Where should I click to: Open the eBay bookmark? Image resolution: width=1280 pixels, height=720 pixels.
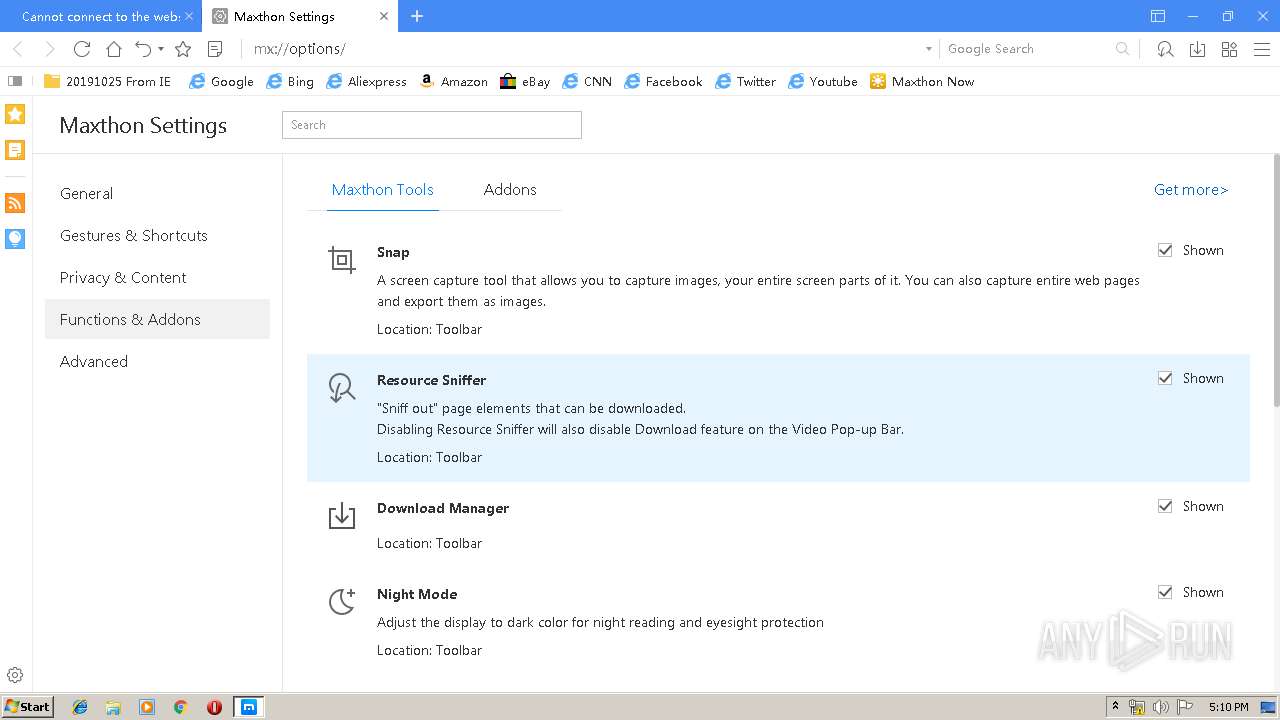coord(525,82)
